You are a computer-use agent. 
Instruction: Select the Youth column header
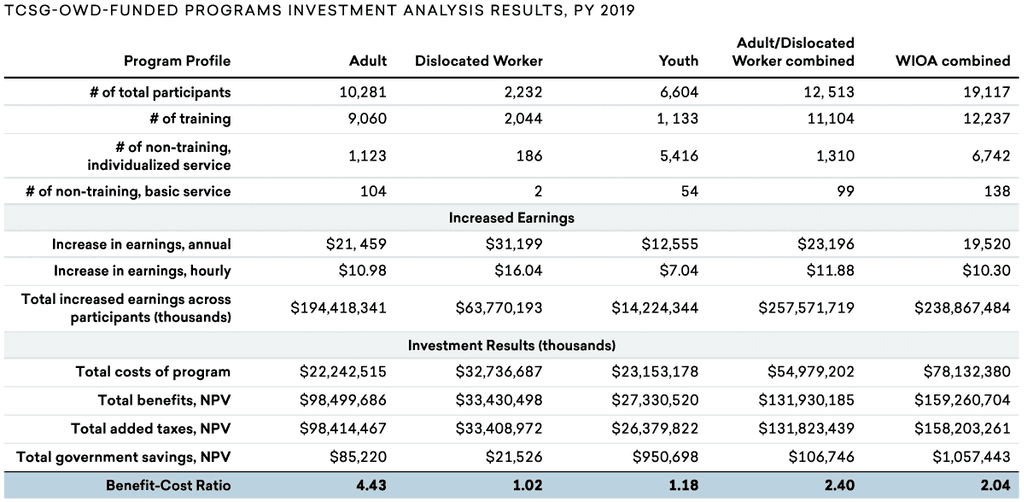tap(679, 61)
